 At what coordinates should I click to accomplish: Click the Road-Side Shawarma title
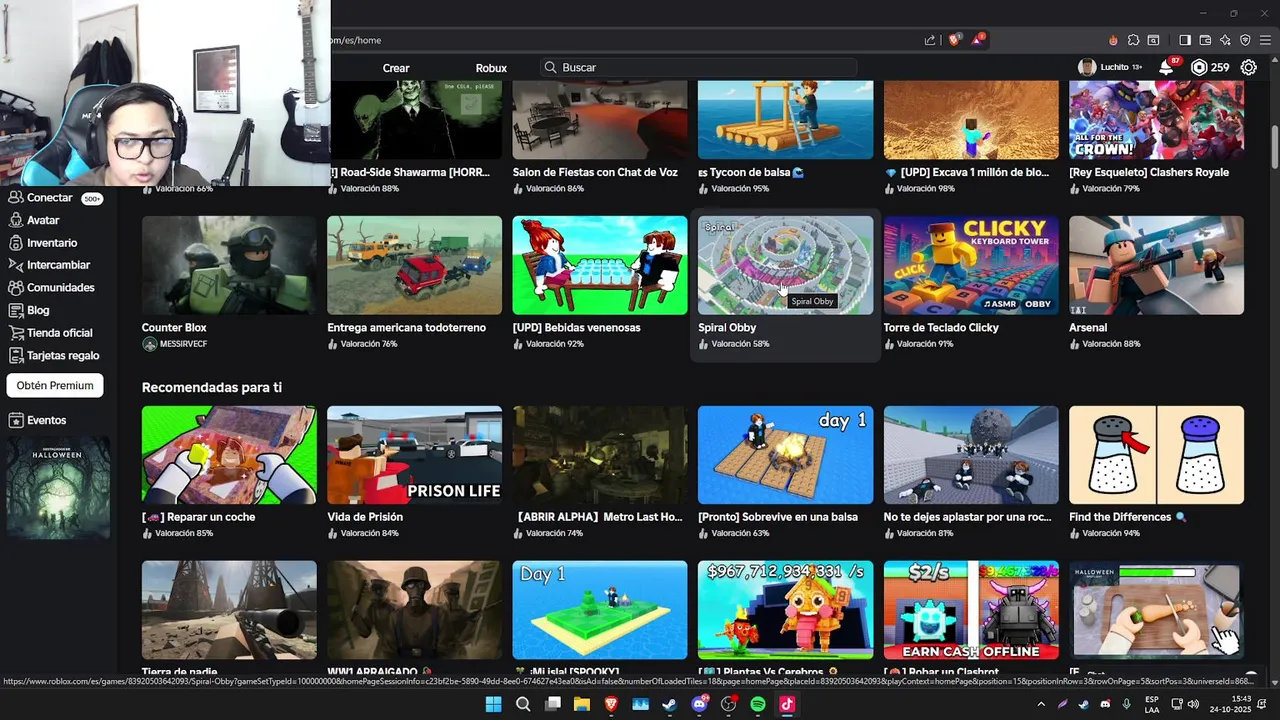(409, 172)
